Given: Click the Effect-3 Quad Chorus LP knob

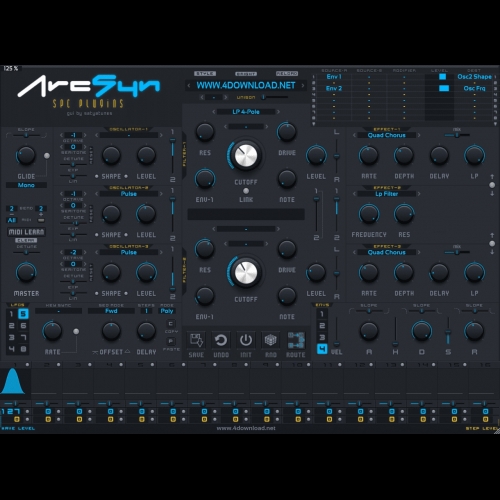Looking at the screenshot, I should click(474, 272).
